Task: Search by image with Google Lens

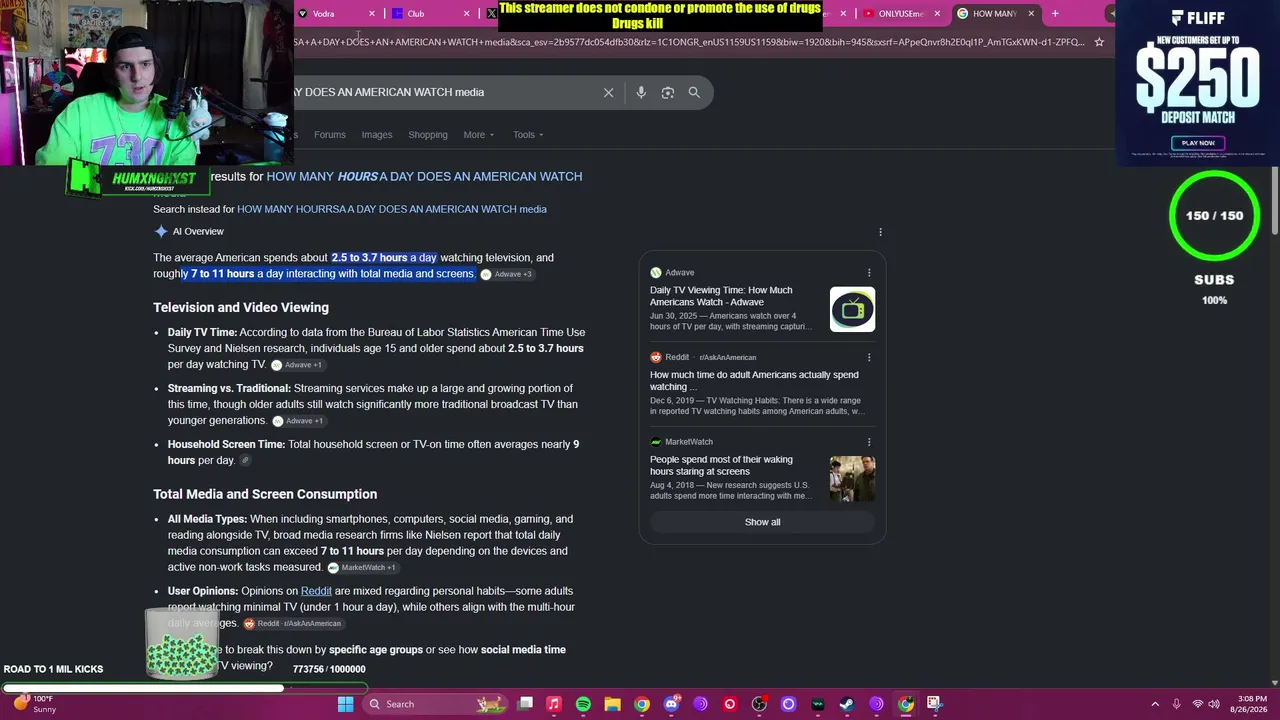Action: [x=668, y=92]
